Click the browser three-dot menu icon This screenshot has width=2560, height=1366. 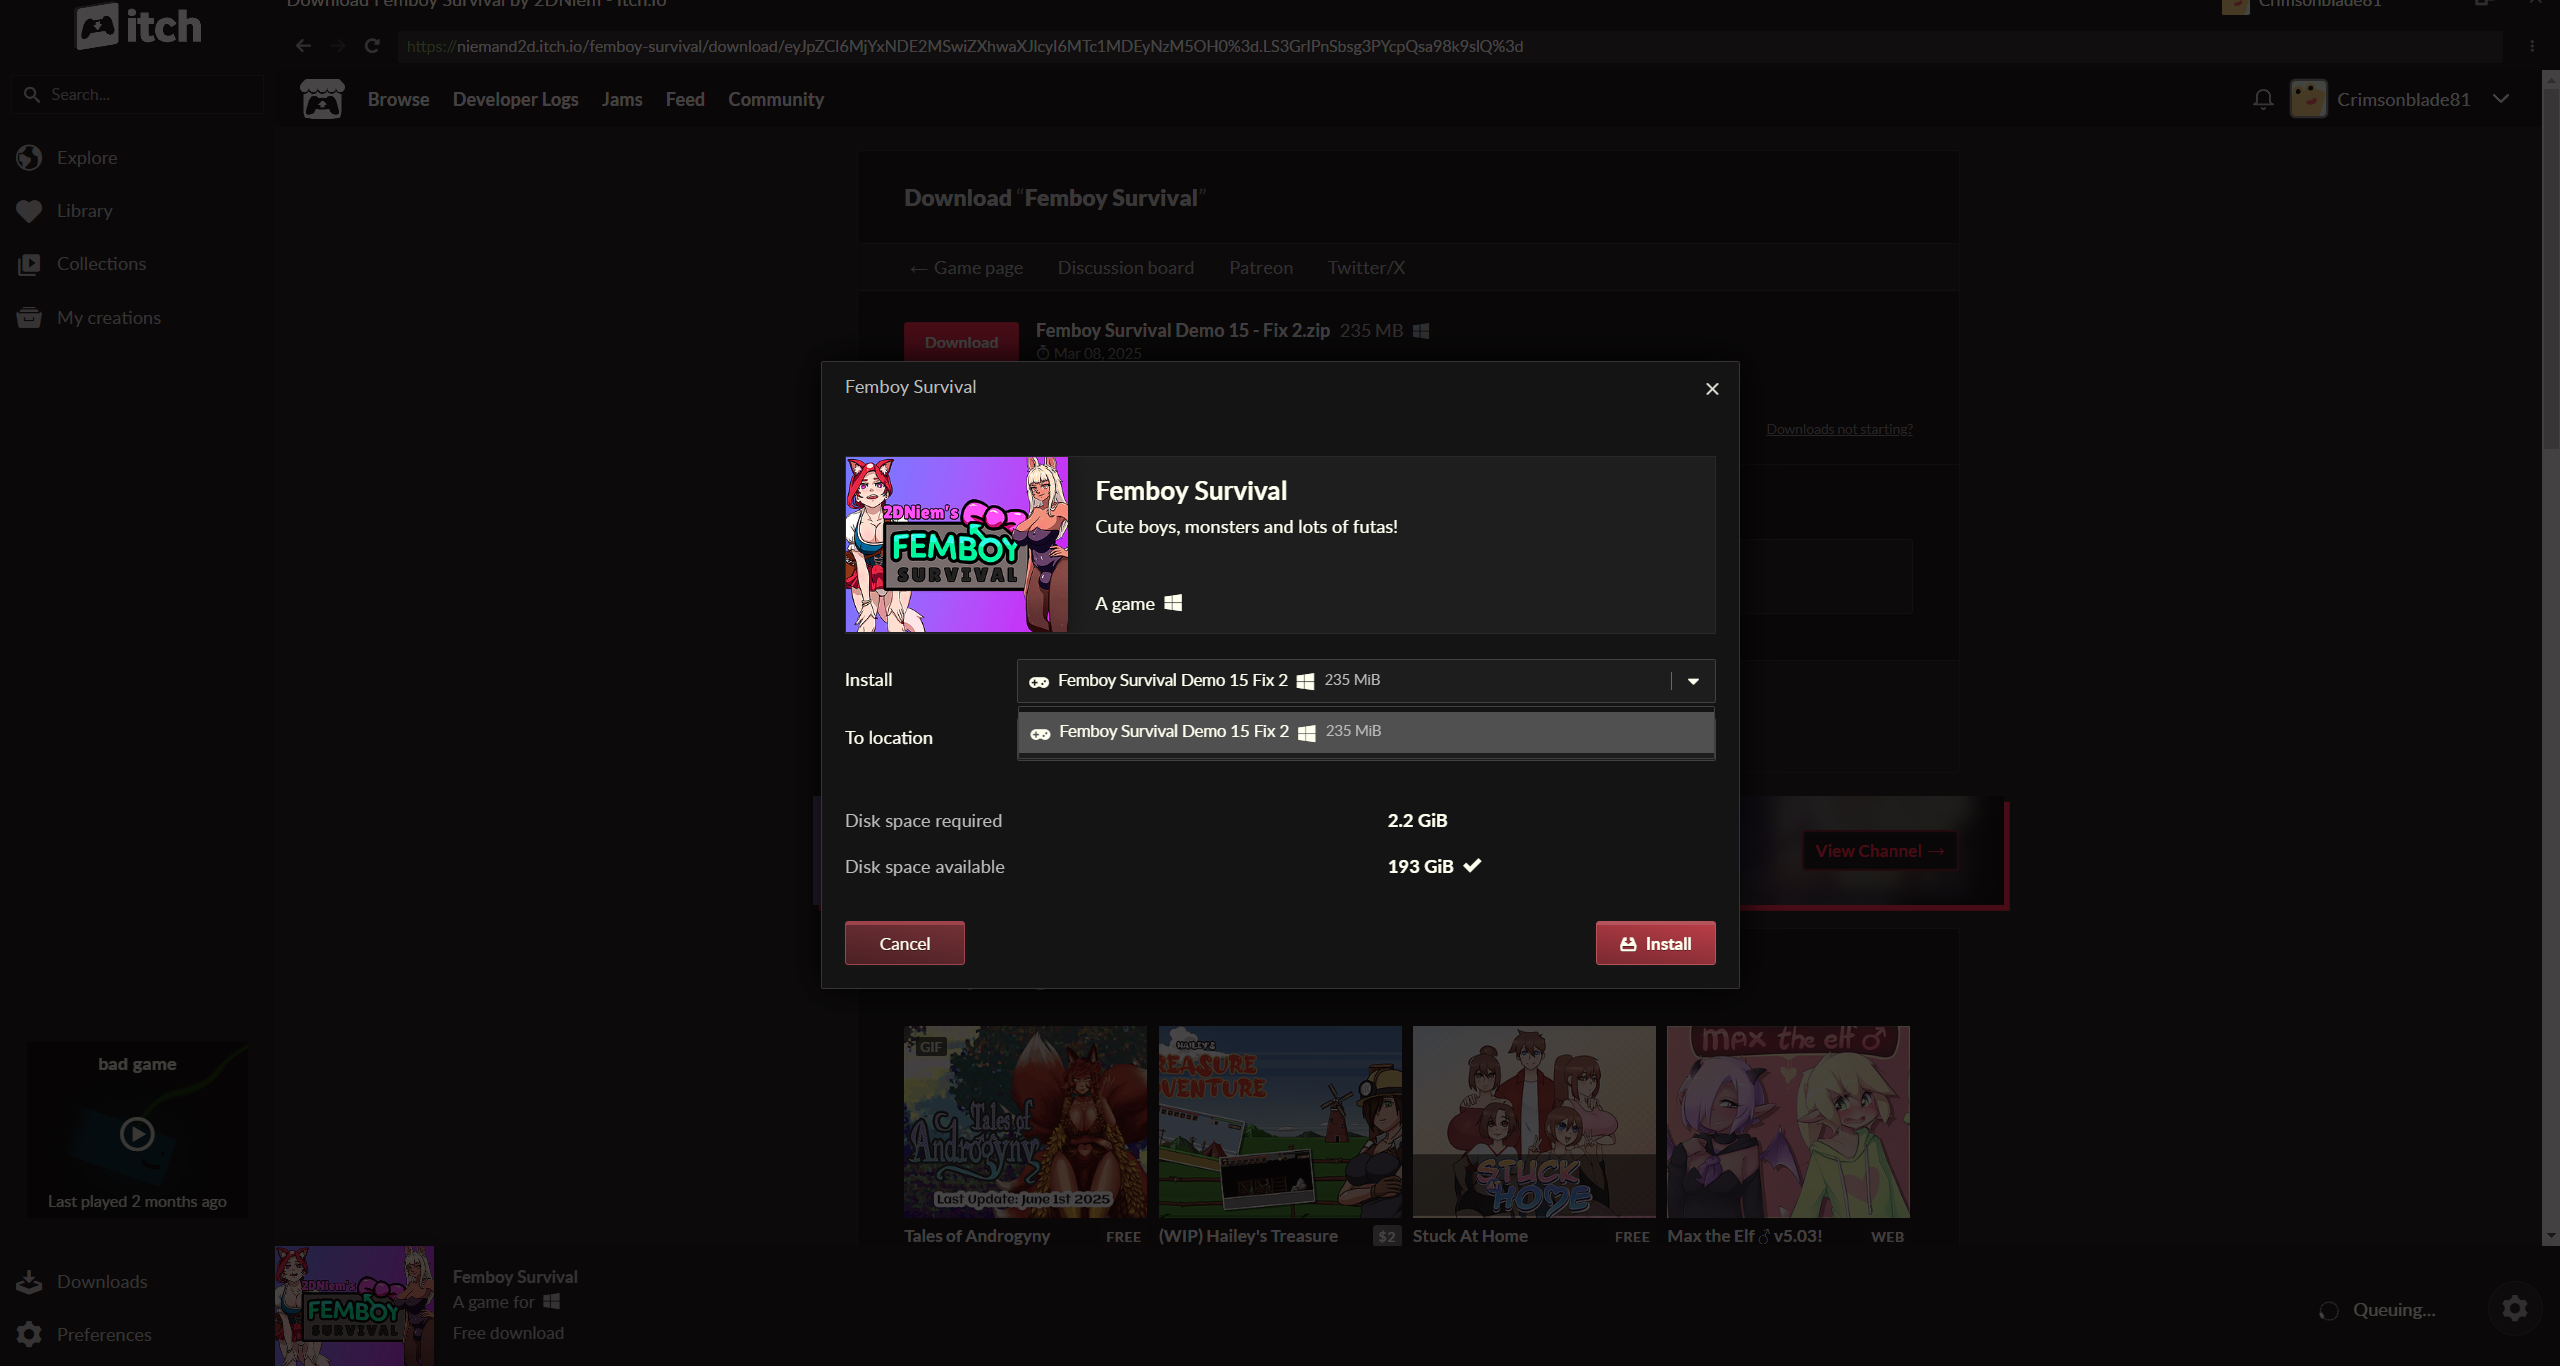coord(2532,46)
